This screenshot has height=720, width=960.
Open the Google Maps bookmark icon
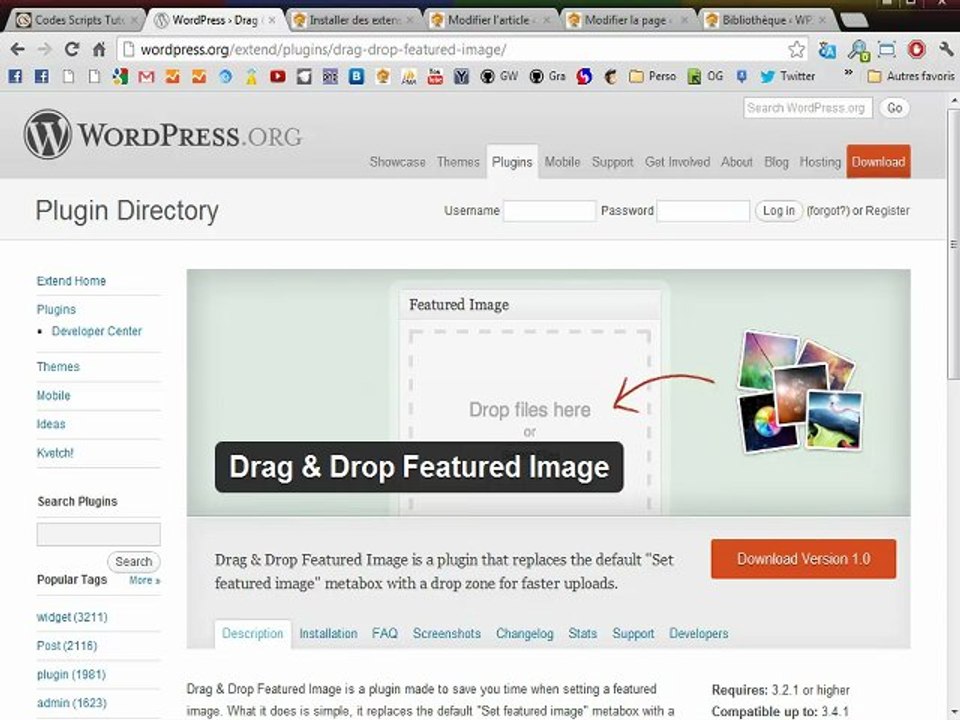(x=120, y=76)
